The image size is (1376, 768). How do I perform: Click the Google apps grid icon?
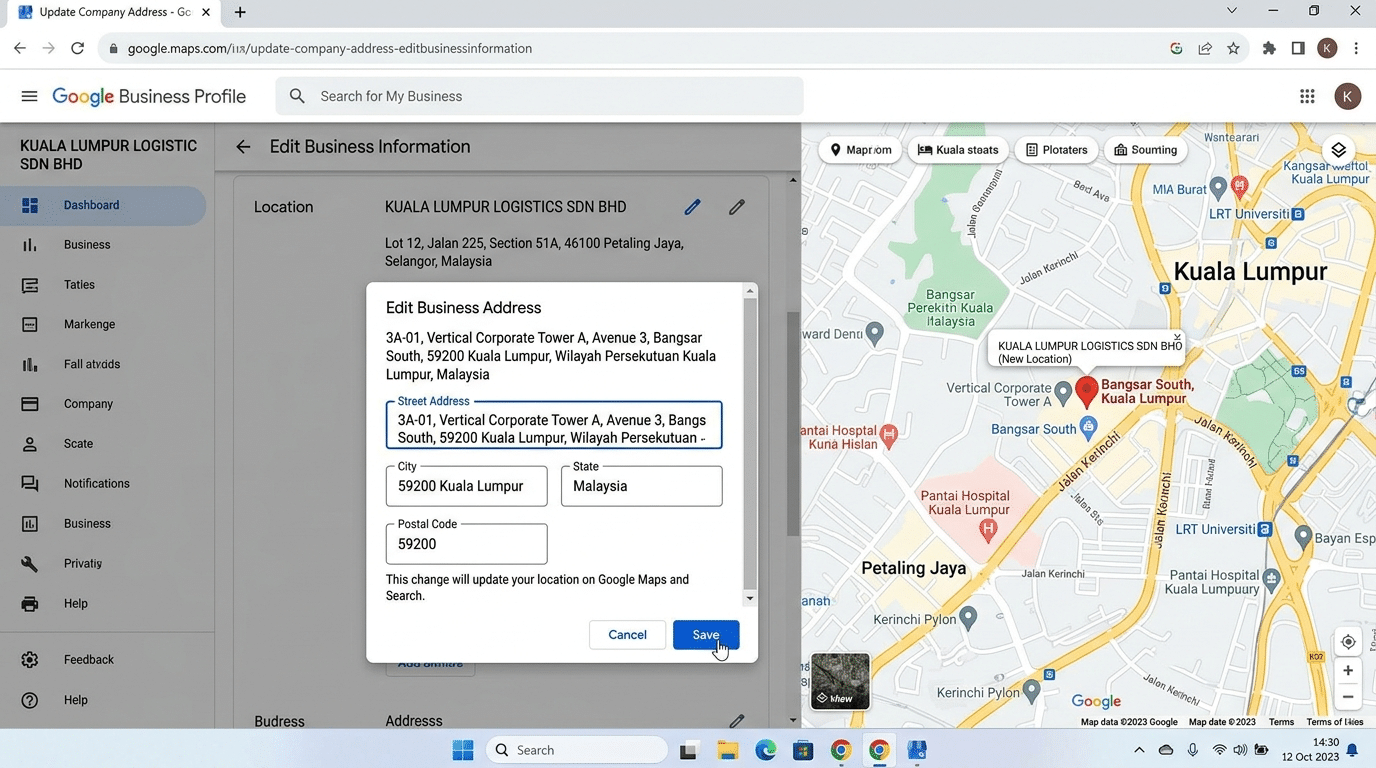[x=1307, y=96]
